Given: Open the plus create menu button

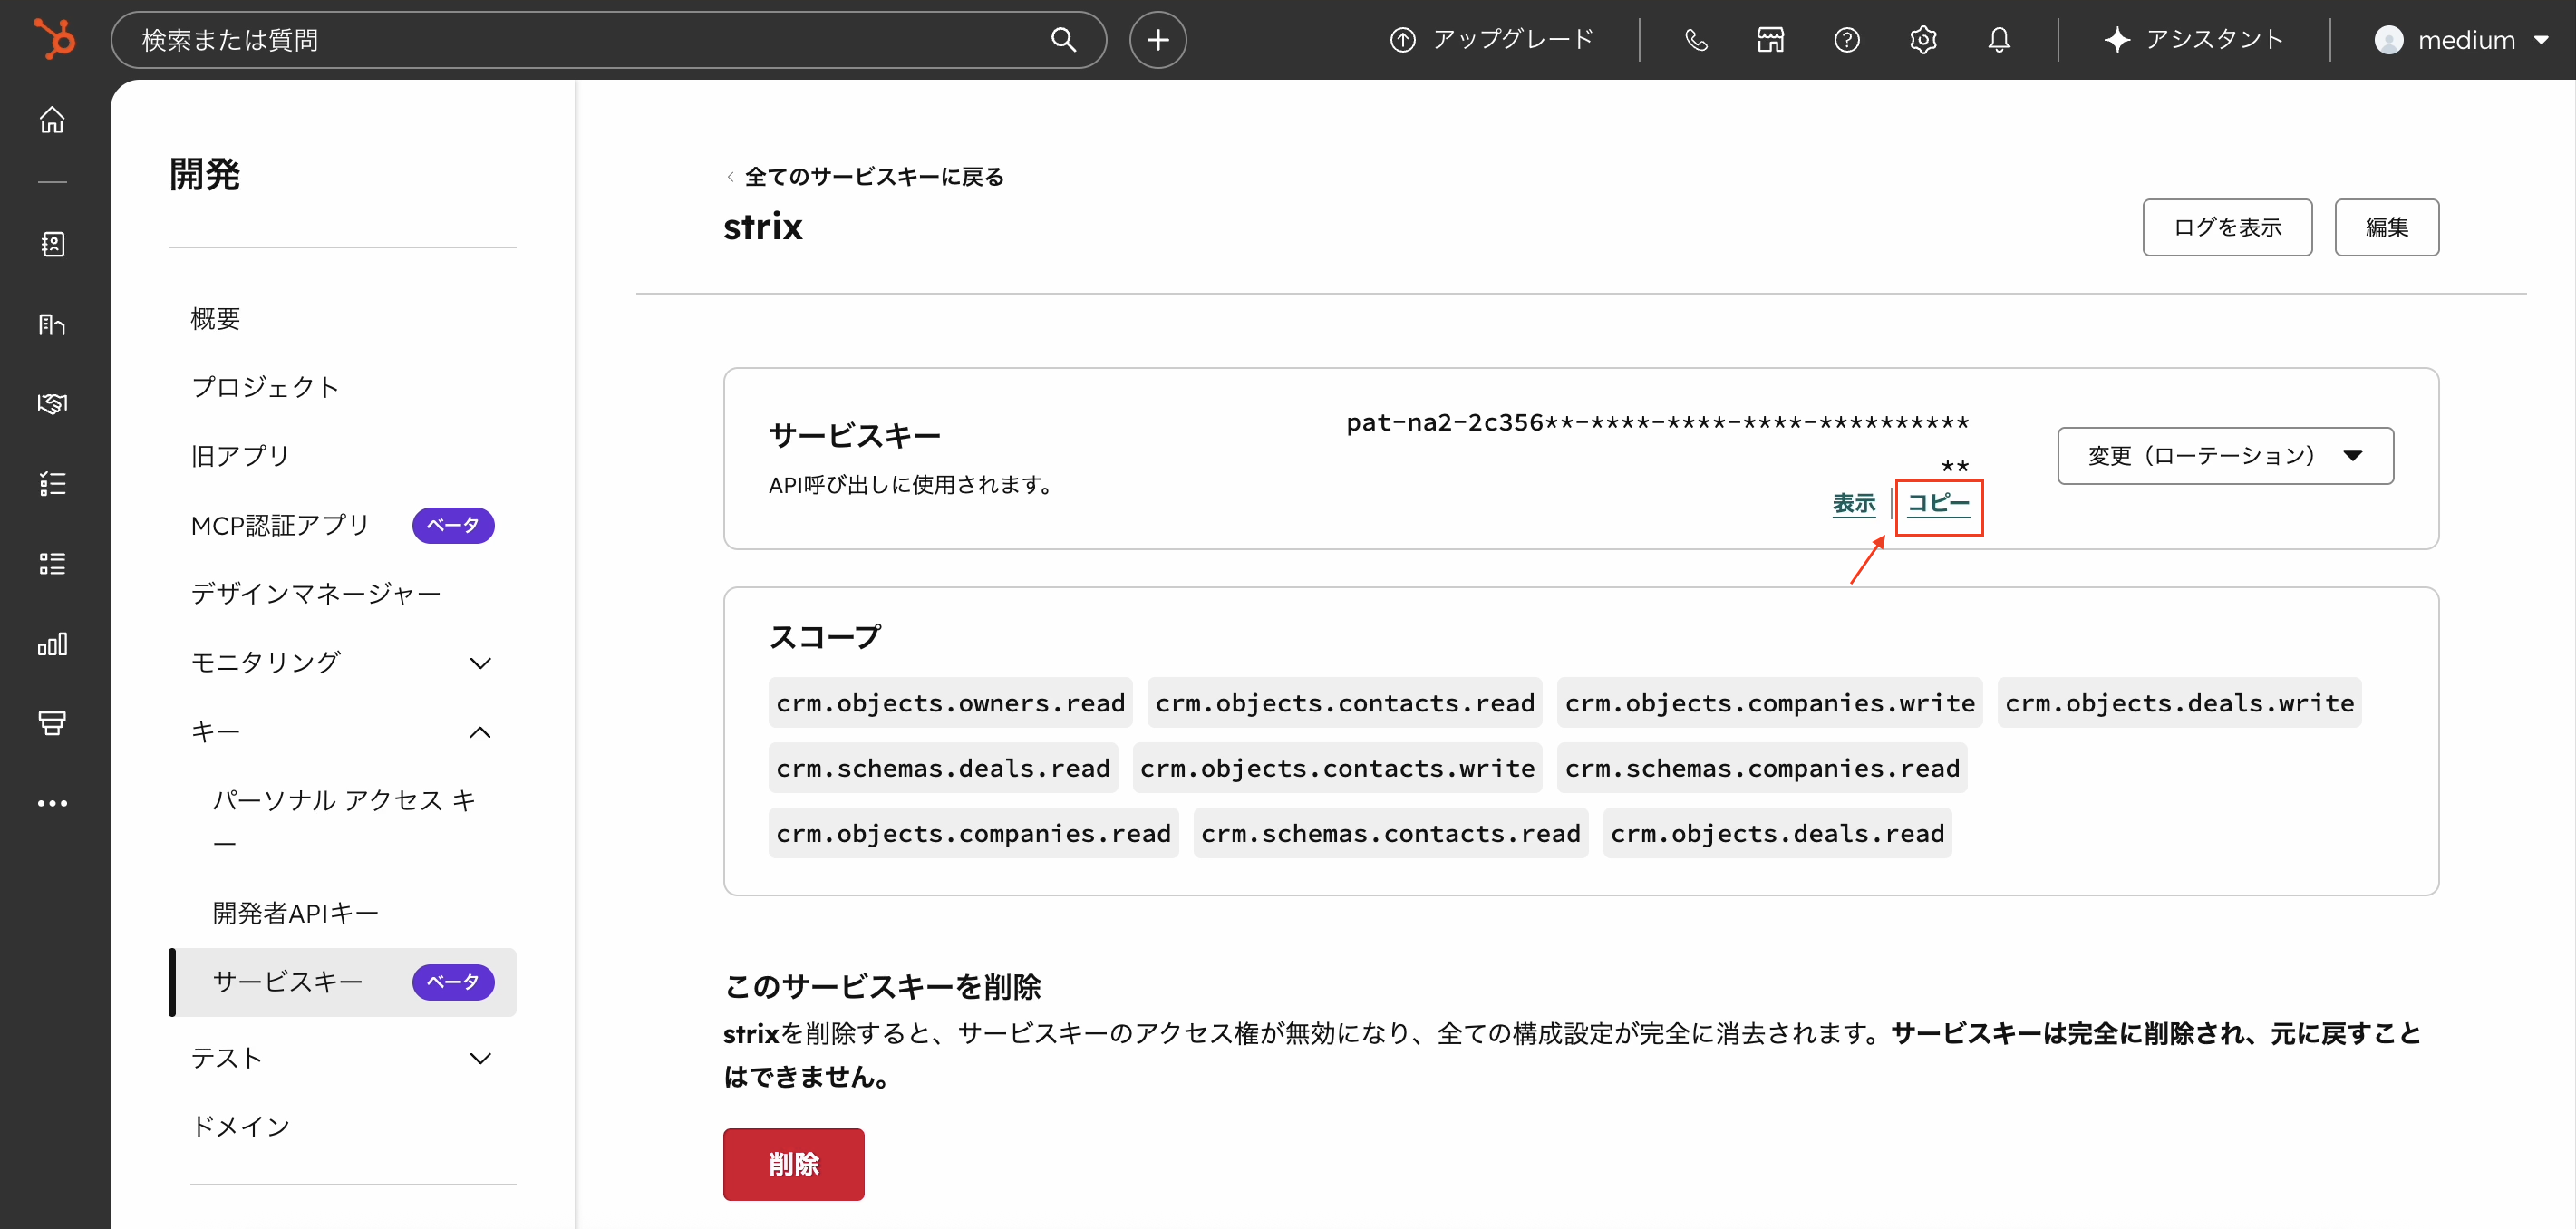Looking at the screenshot, I should coord(1157,40).
